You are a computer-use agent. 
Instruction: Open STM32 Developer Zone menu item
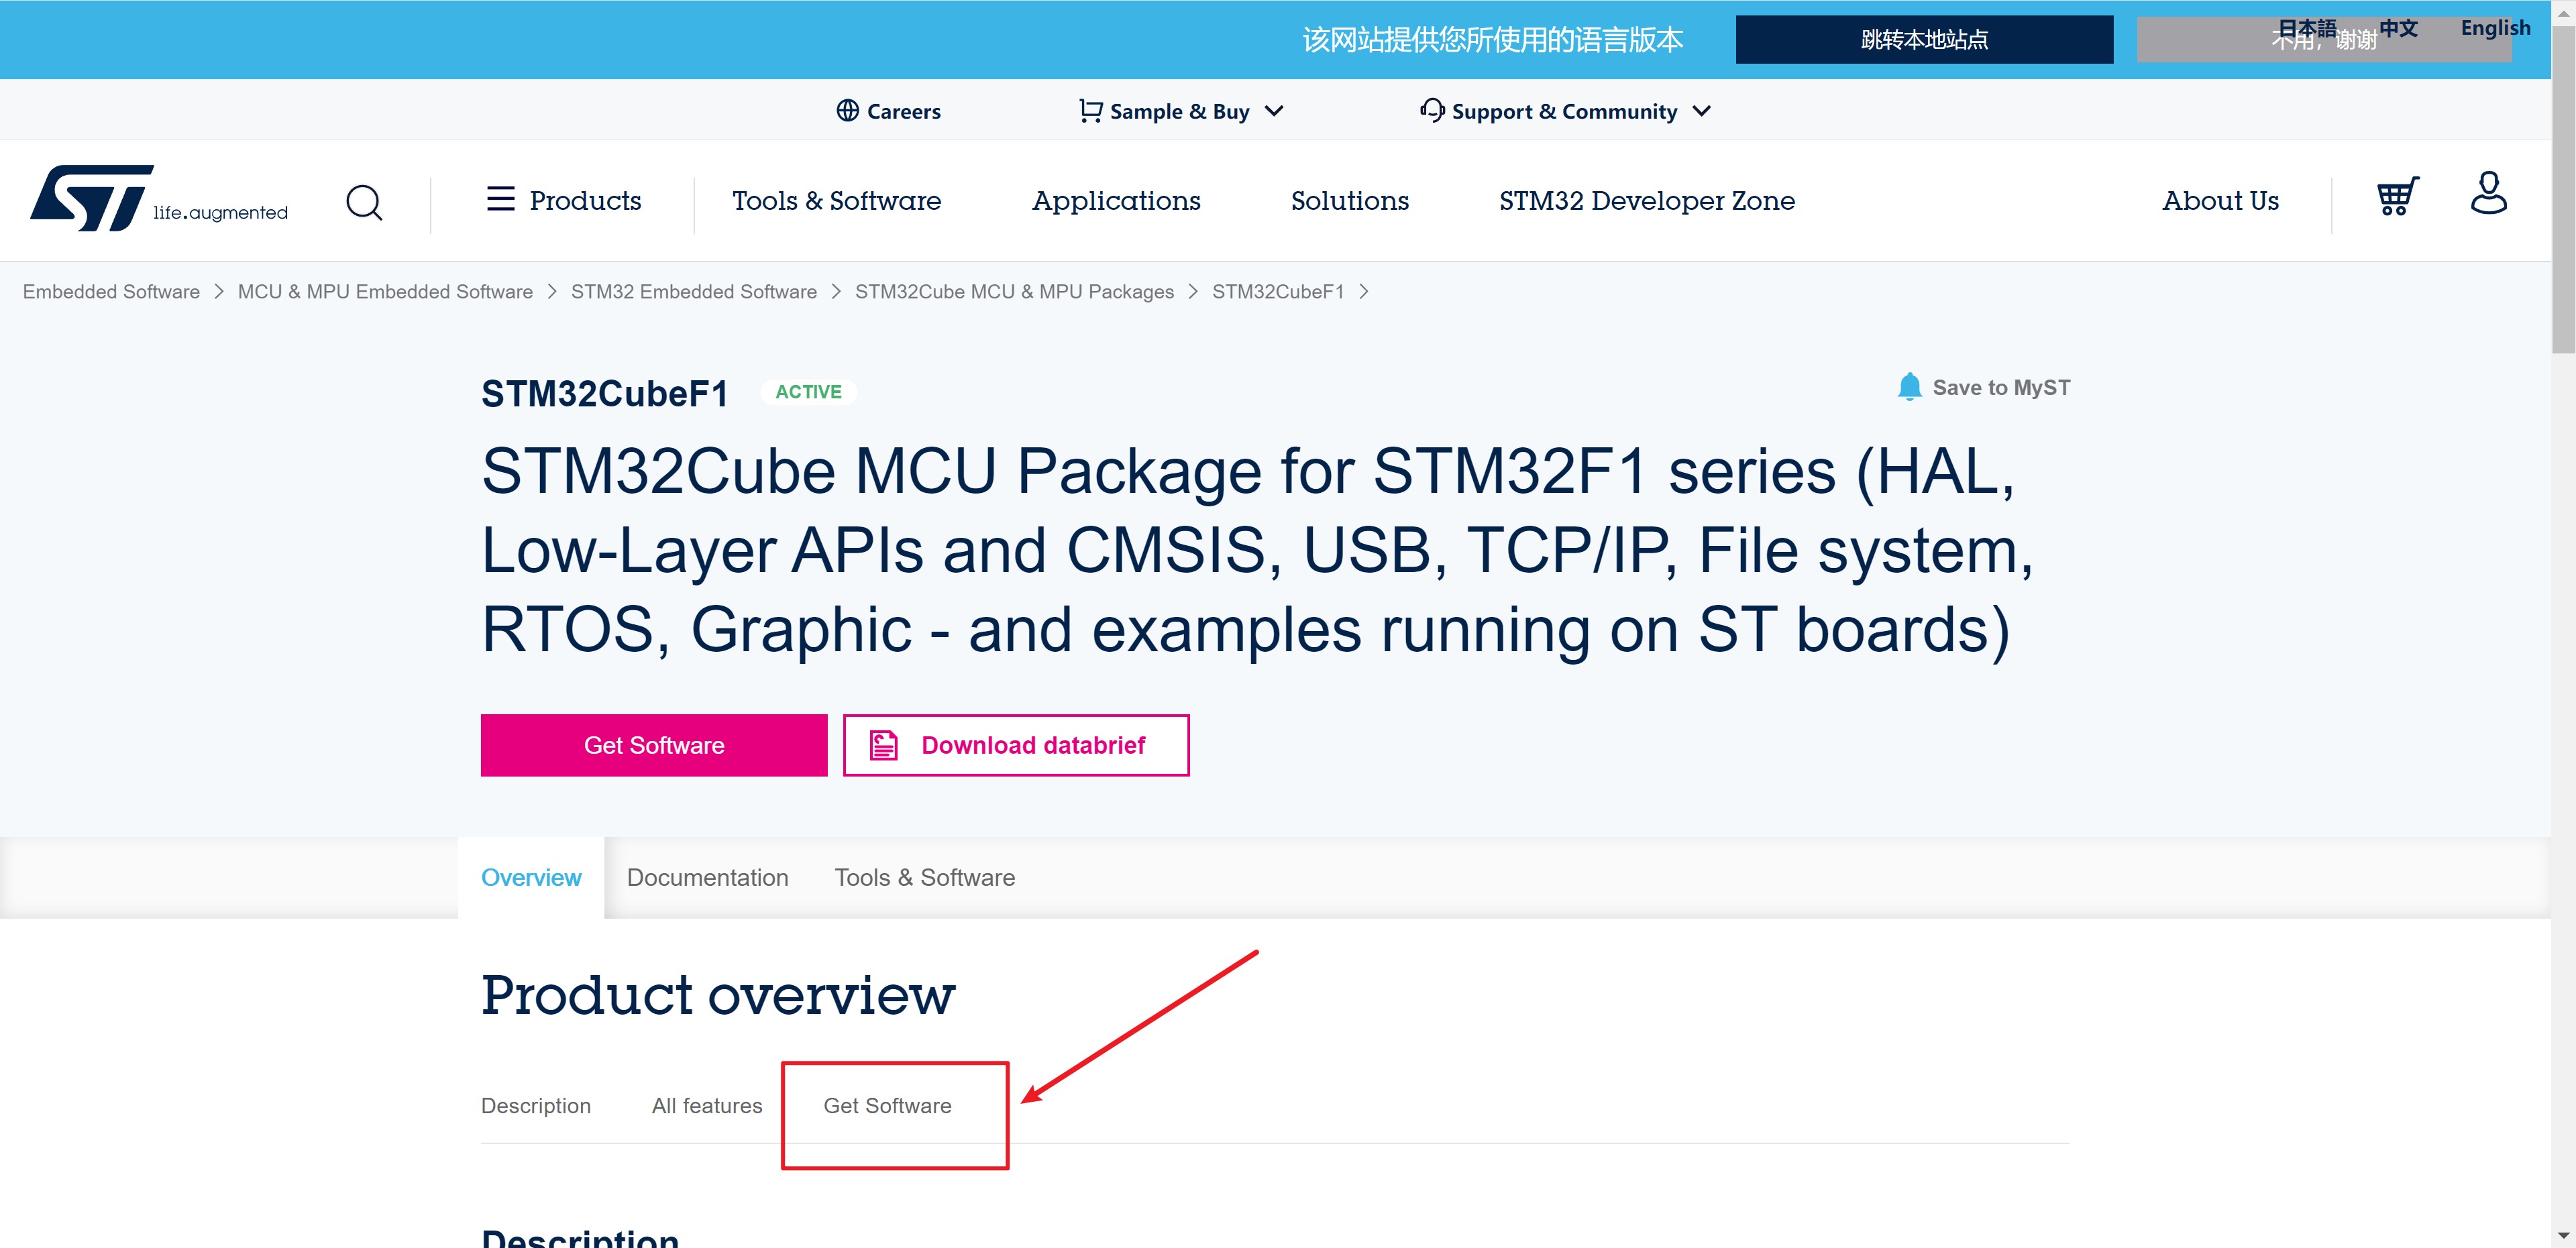(1646, 201)
